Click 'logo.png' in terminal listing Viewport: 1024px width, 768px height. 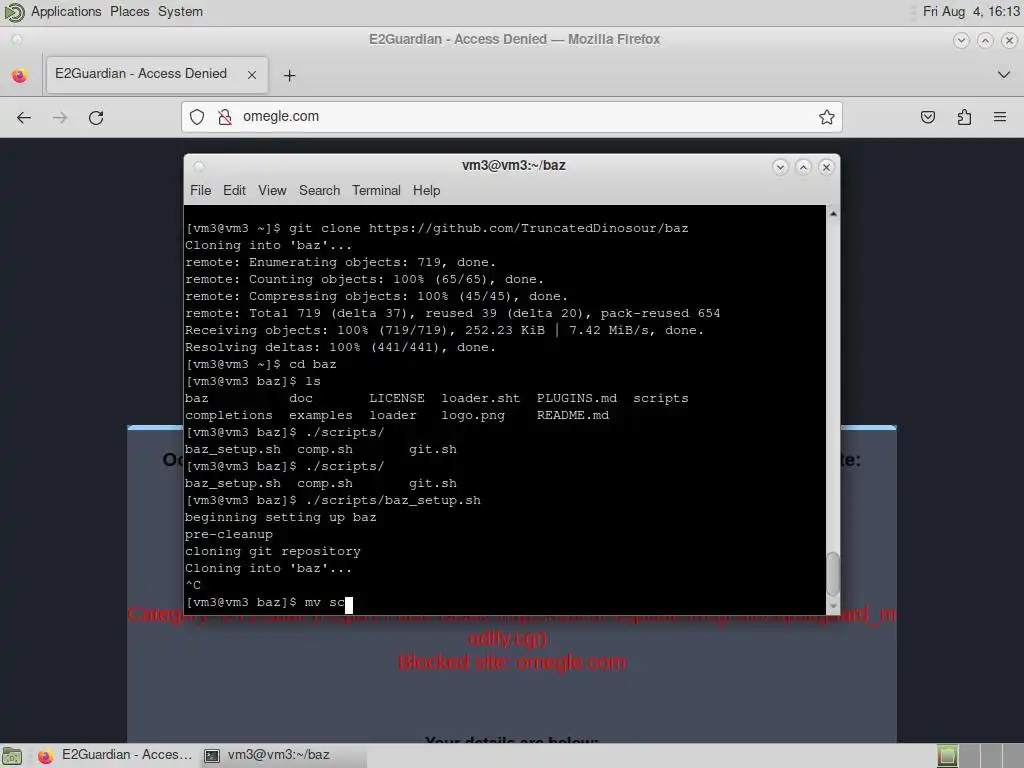click(473, 415)
